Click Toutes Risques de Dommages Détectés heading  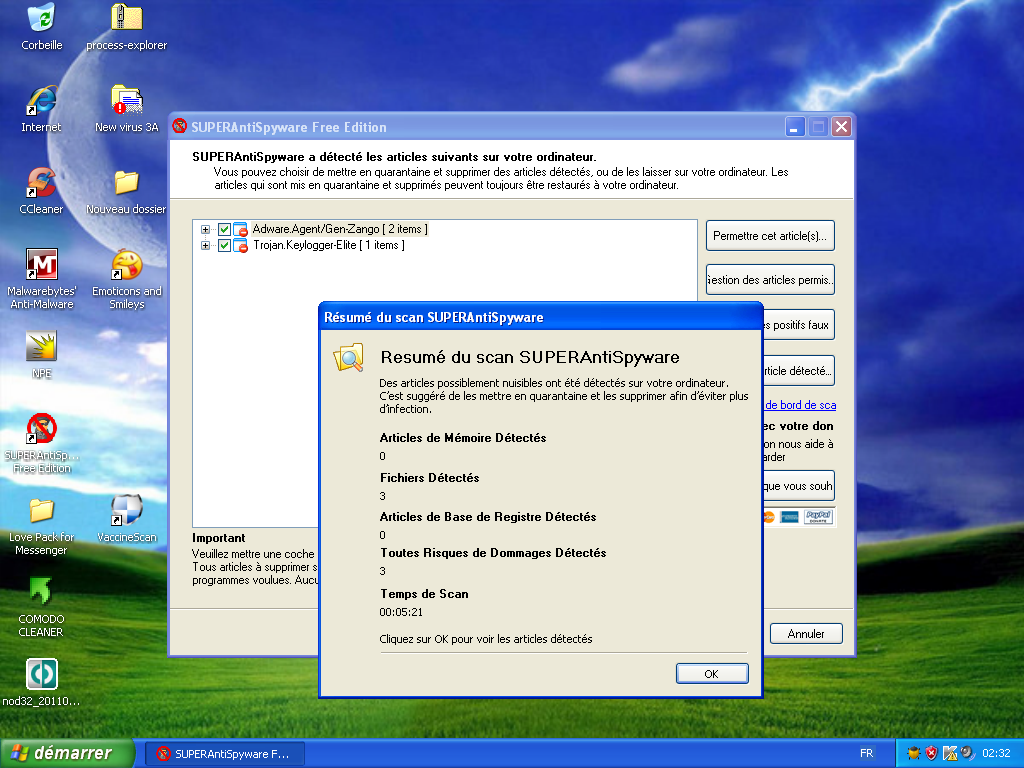click(493, 553)
